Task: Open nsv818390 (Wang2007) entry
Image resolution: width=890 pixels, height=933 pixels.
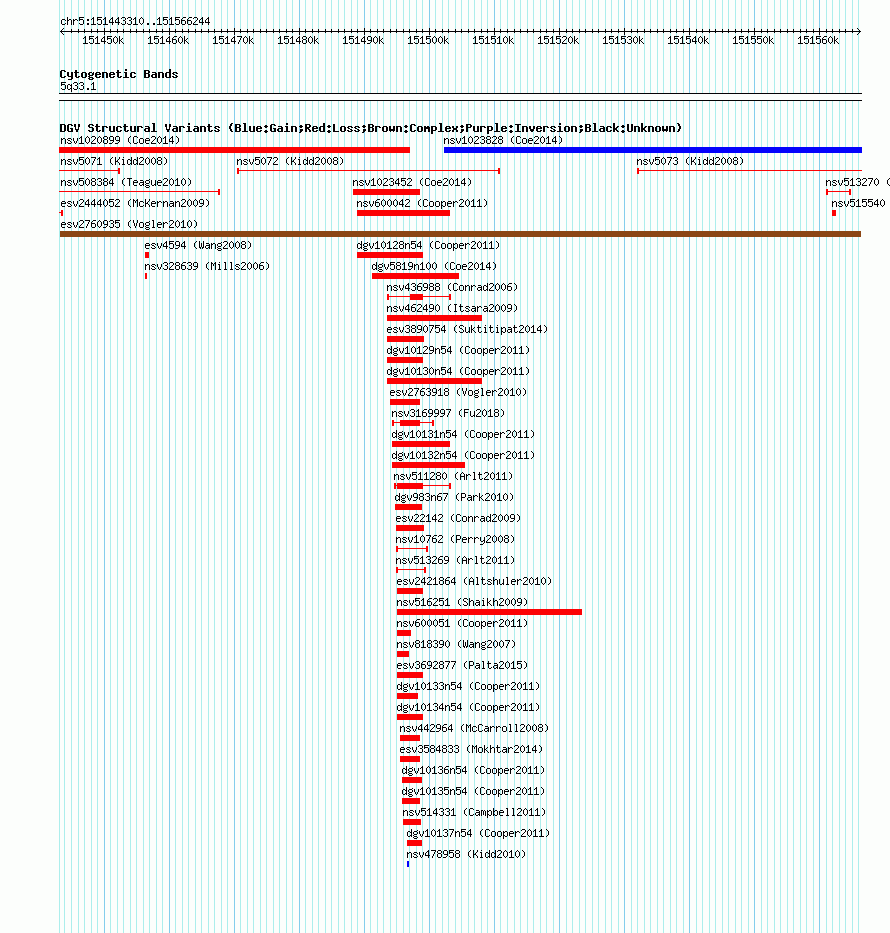Action: coord(456,644)
